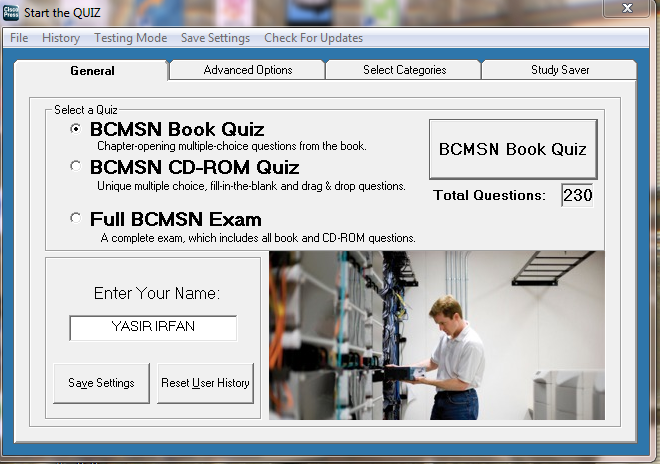Click the Total Questions: label
Screen dimensions: 662x464
pyautogui.click(x=489, y=195)
